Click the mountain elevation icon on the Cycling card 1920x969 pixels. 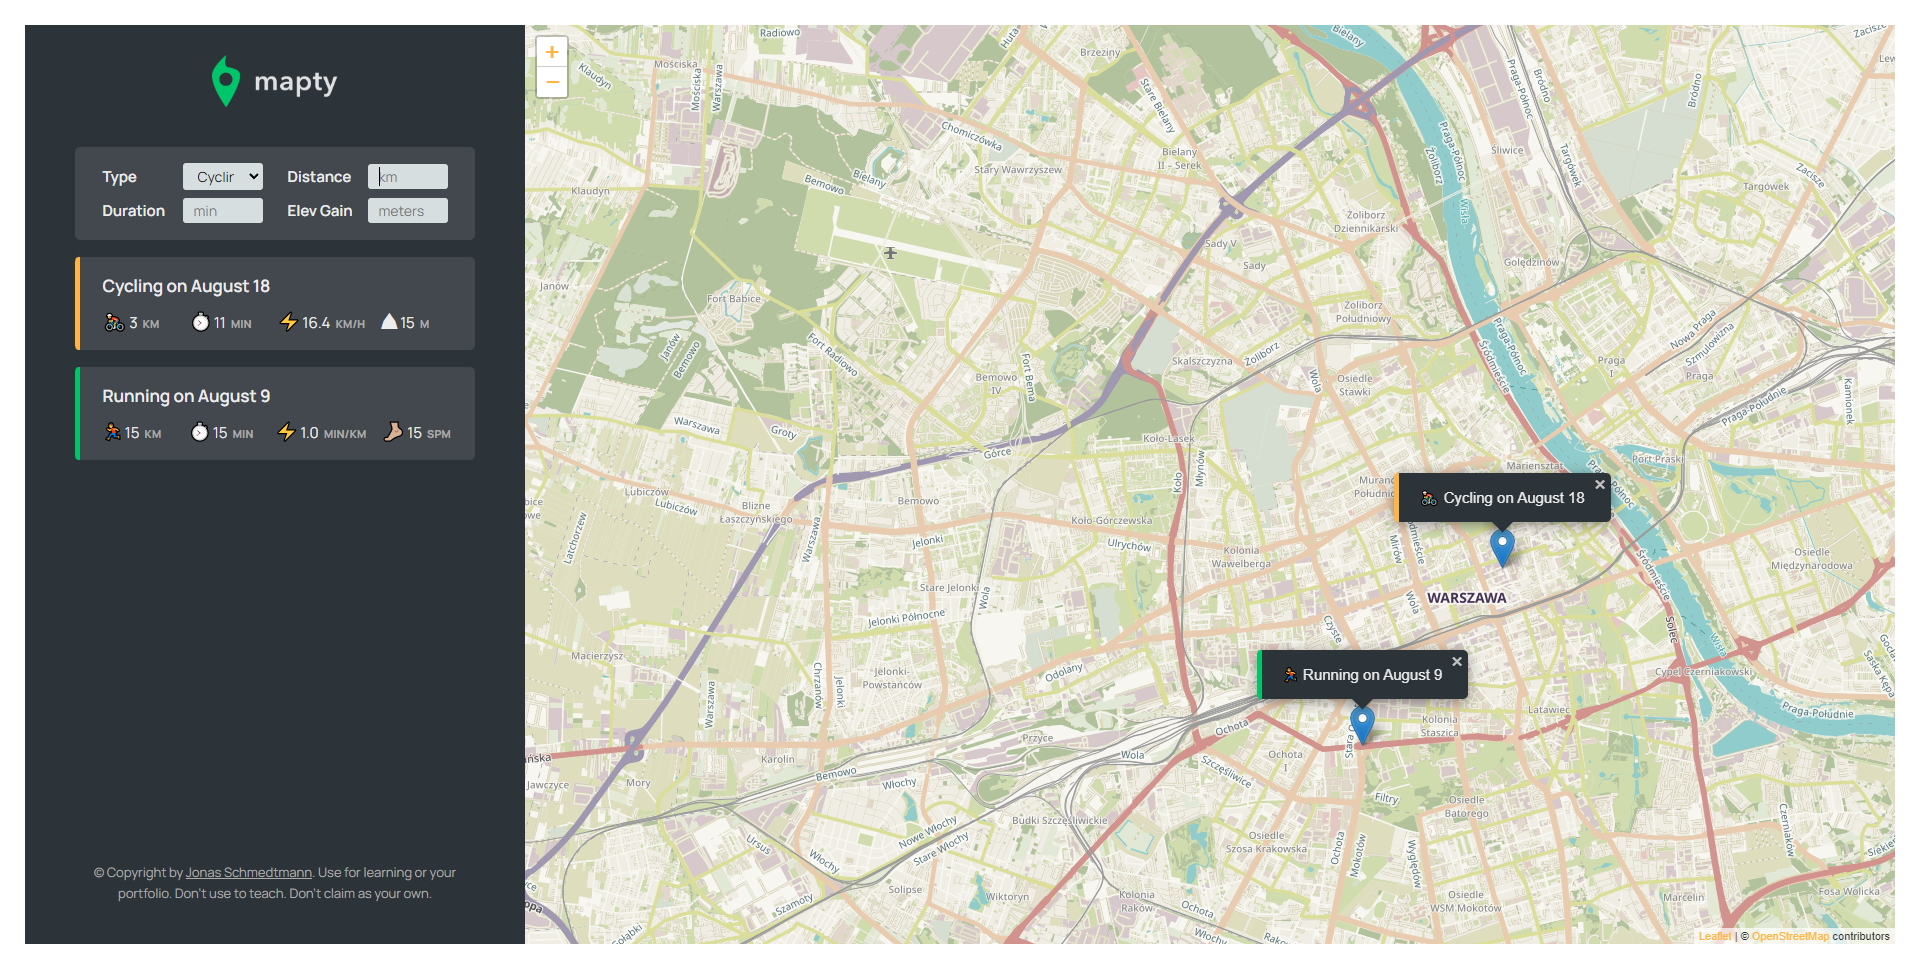tap(388, 322)
